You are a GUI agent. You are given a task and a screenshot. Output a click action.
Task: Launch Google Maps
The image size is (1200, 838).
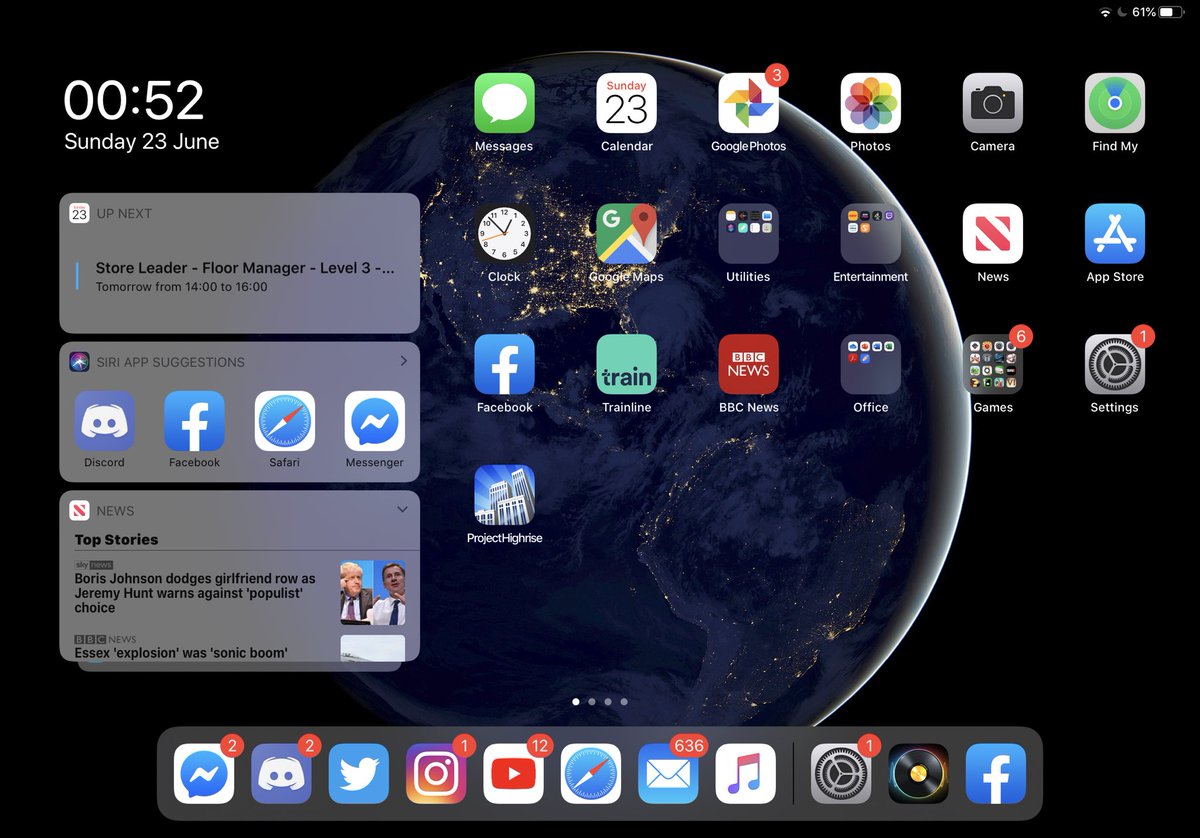[626, 235]
